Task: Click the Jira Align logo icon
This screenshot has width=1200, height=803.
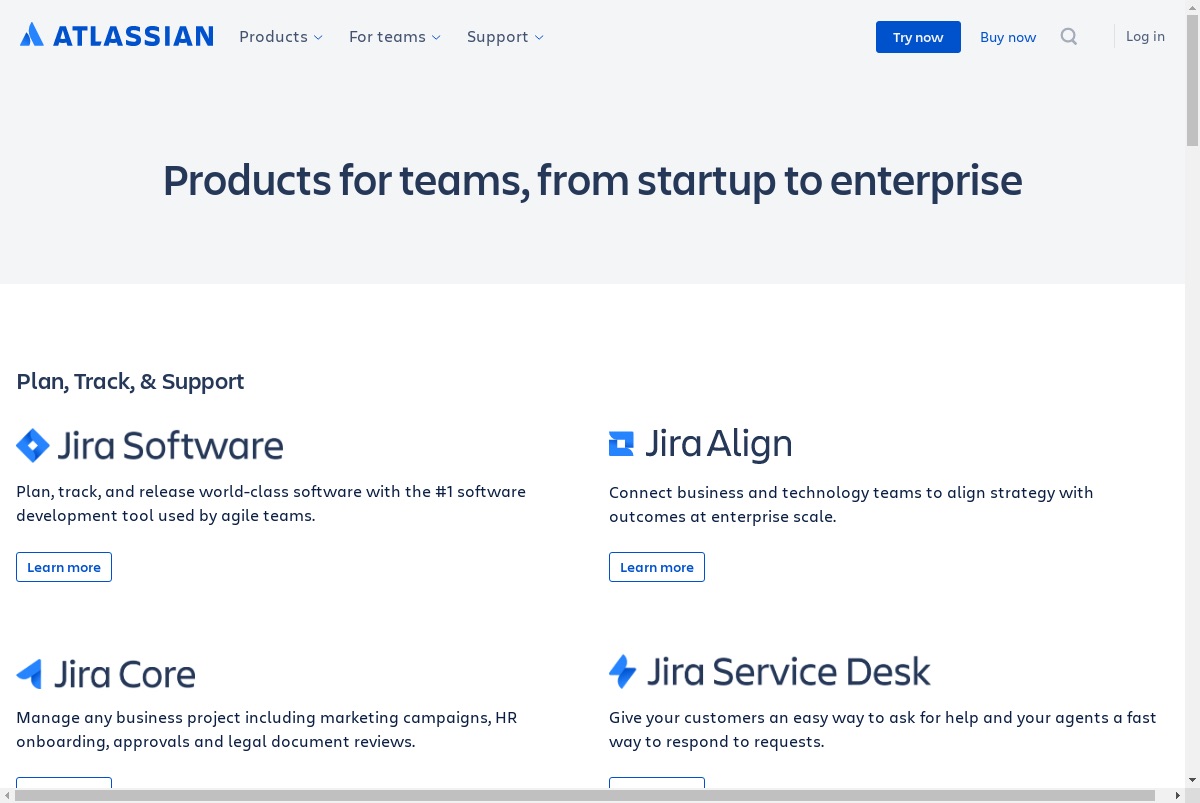Action: click(621, 444)
